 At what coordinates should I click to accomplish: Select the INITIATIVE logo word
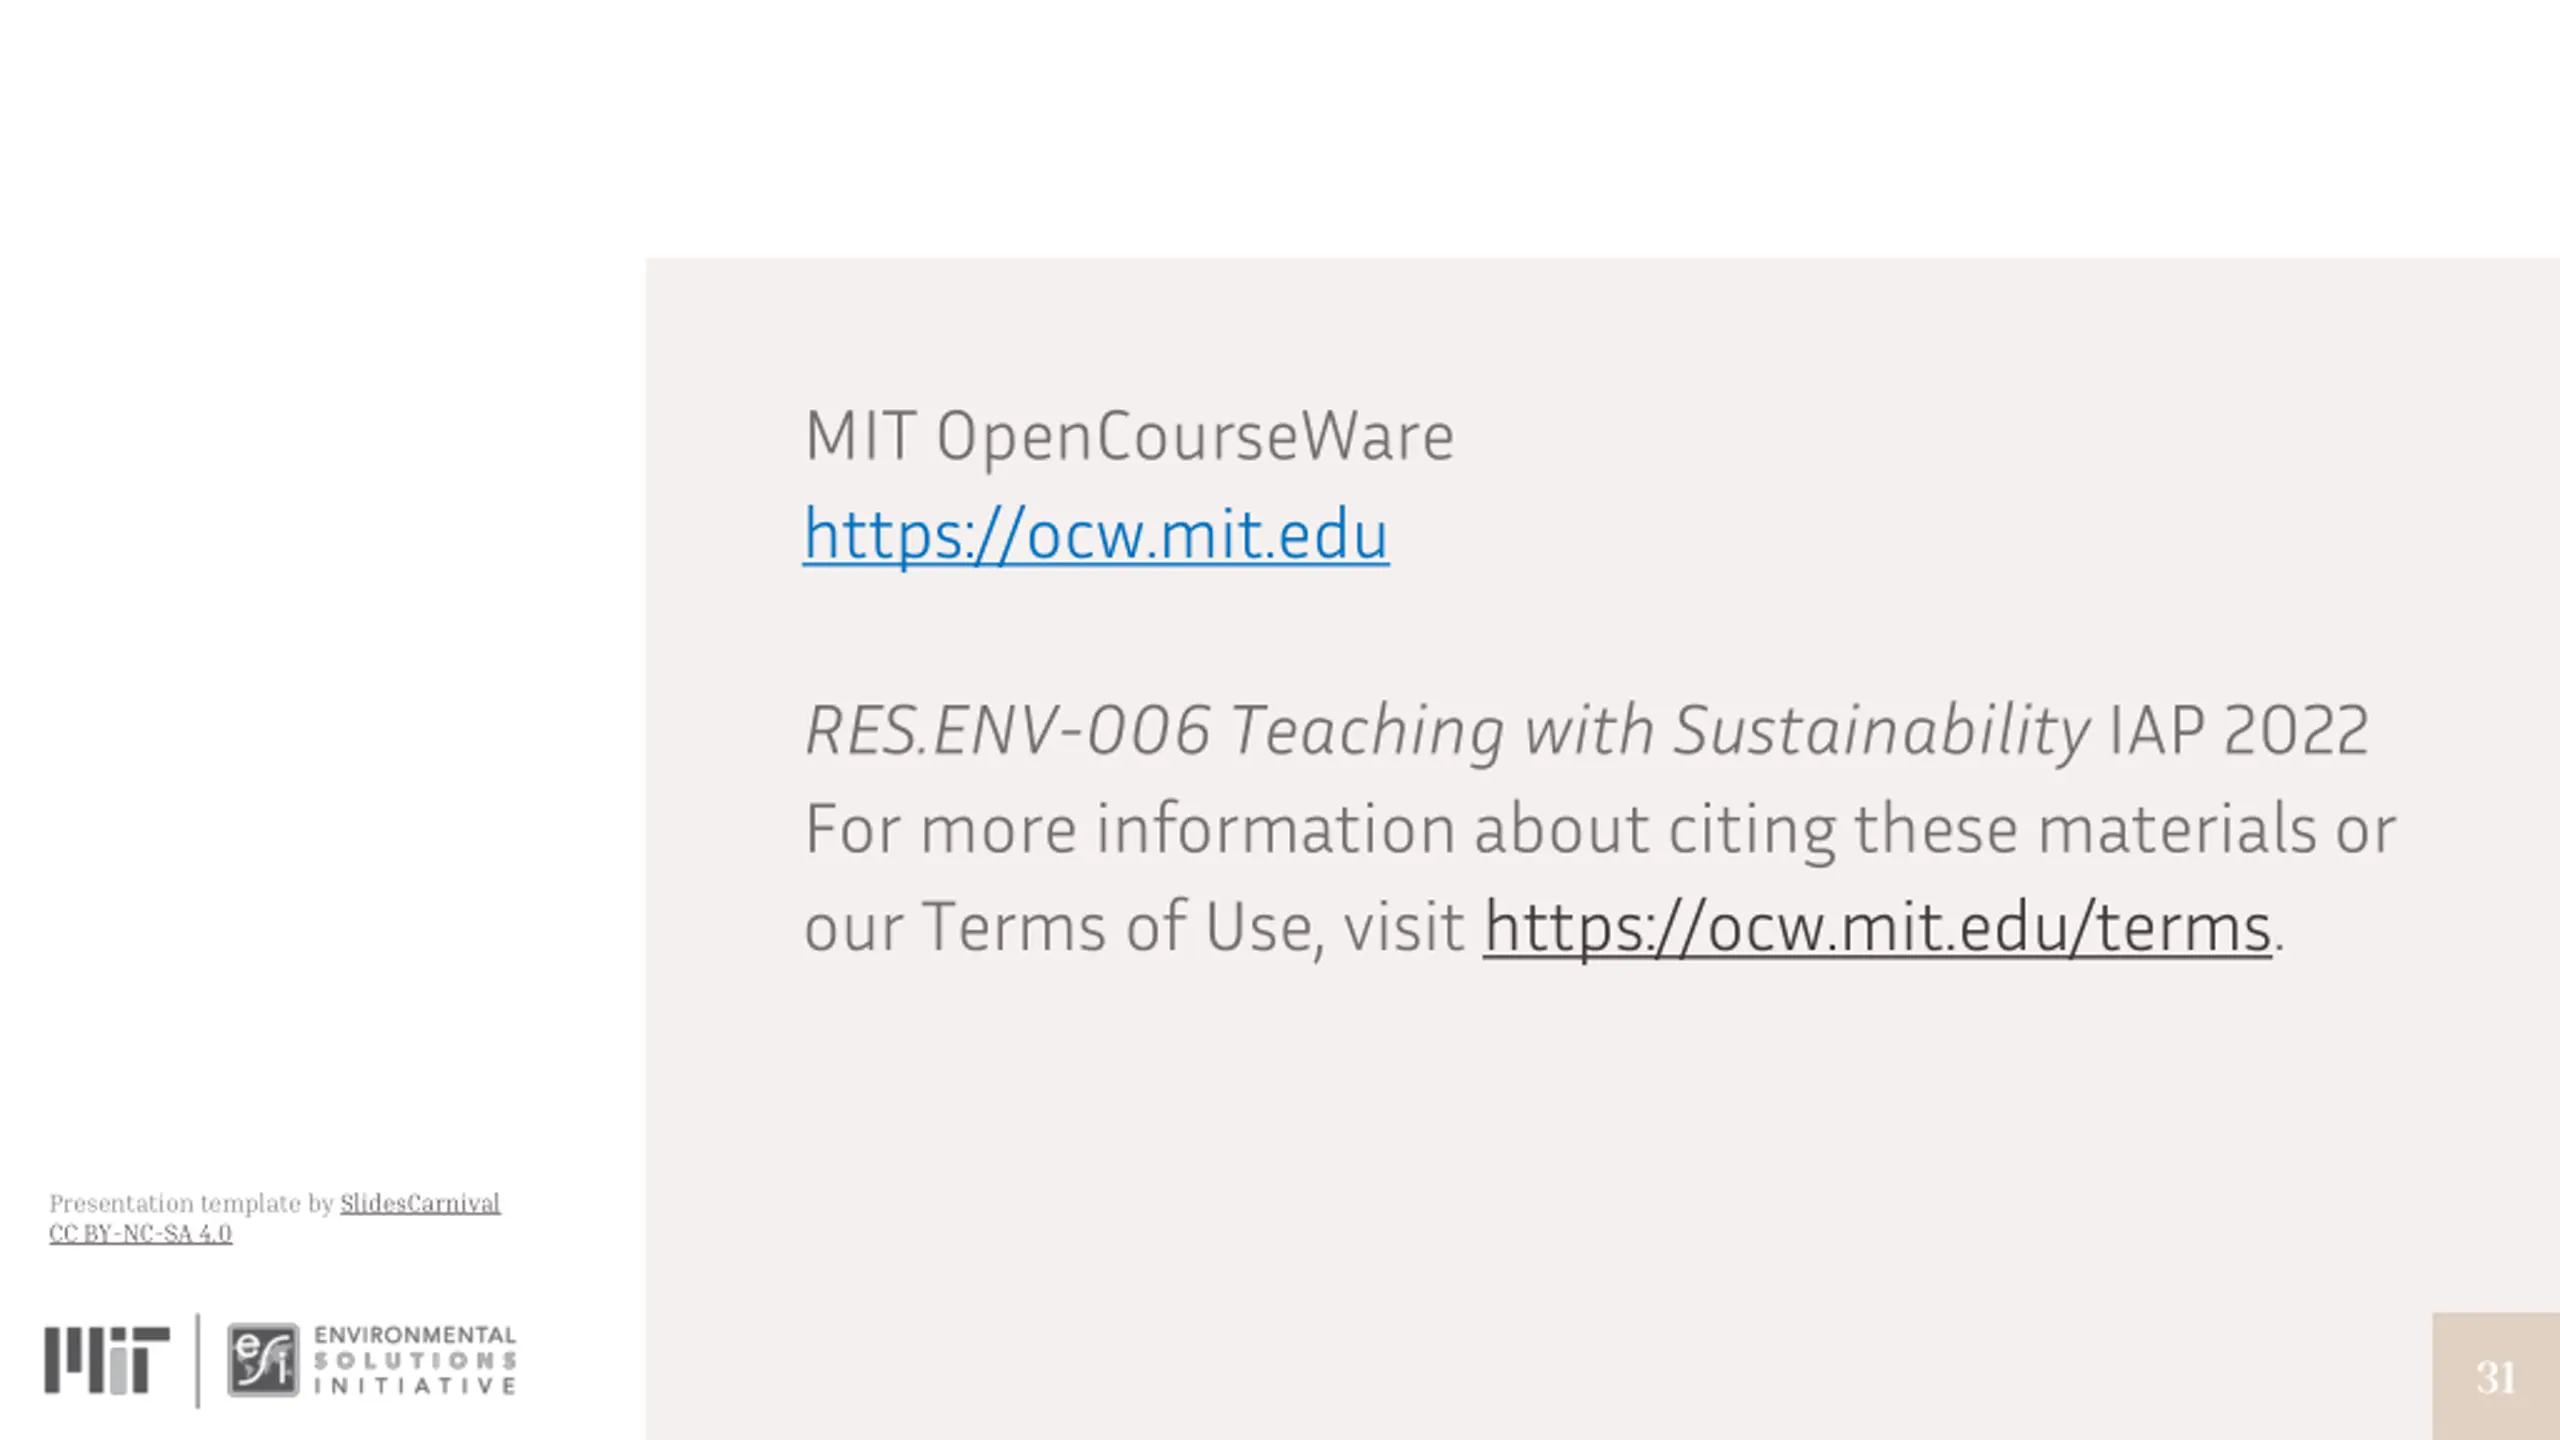[x=415, y=1386]
